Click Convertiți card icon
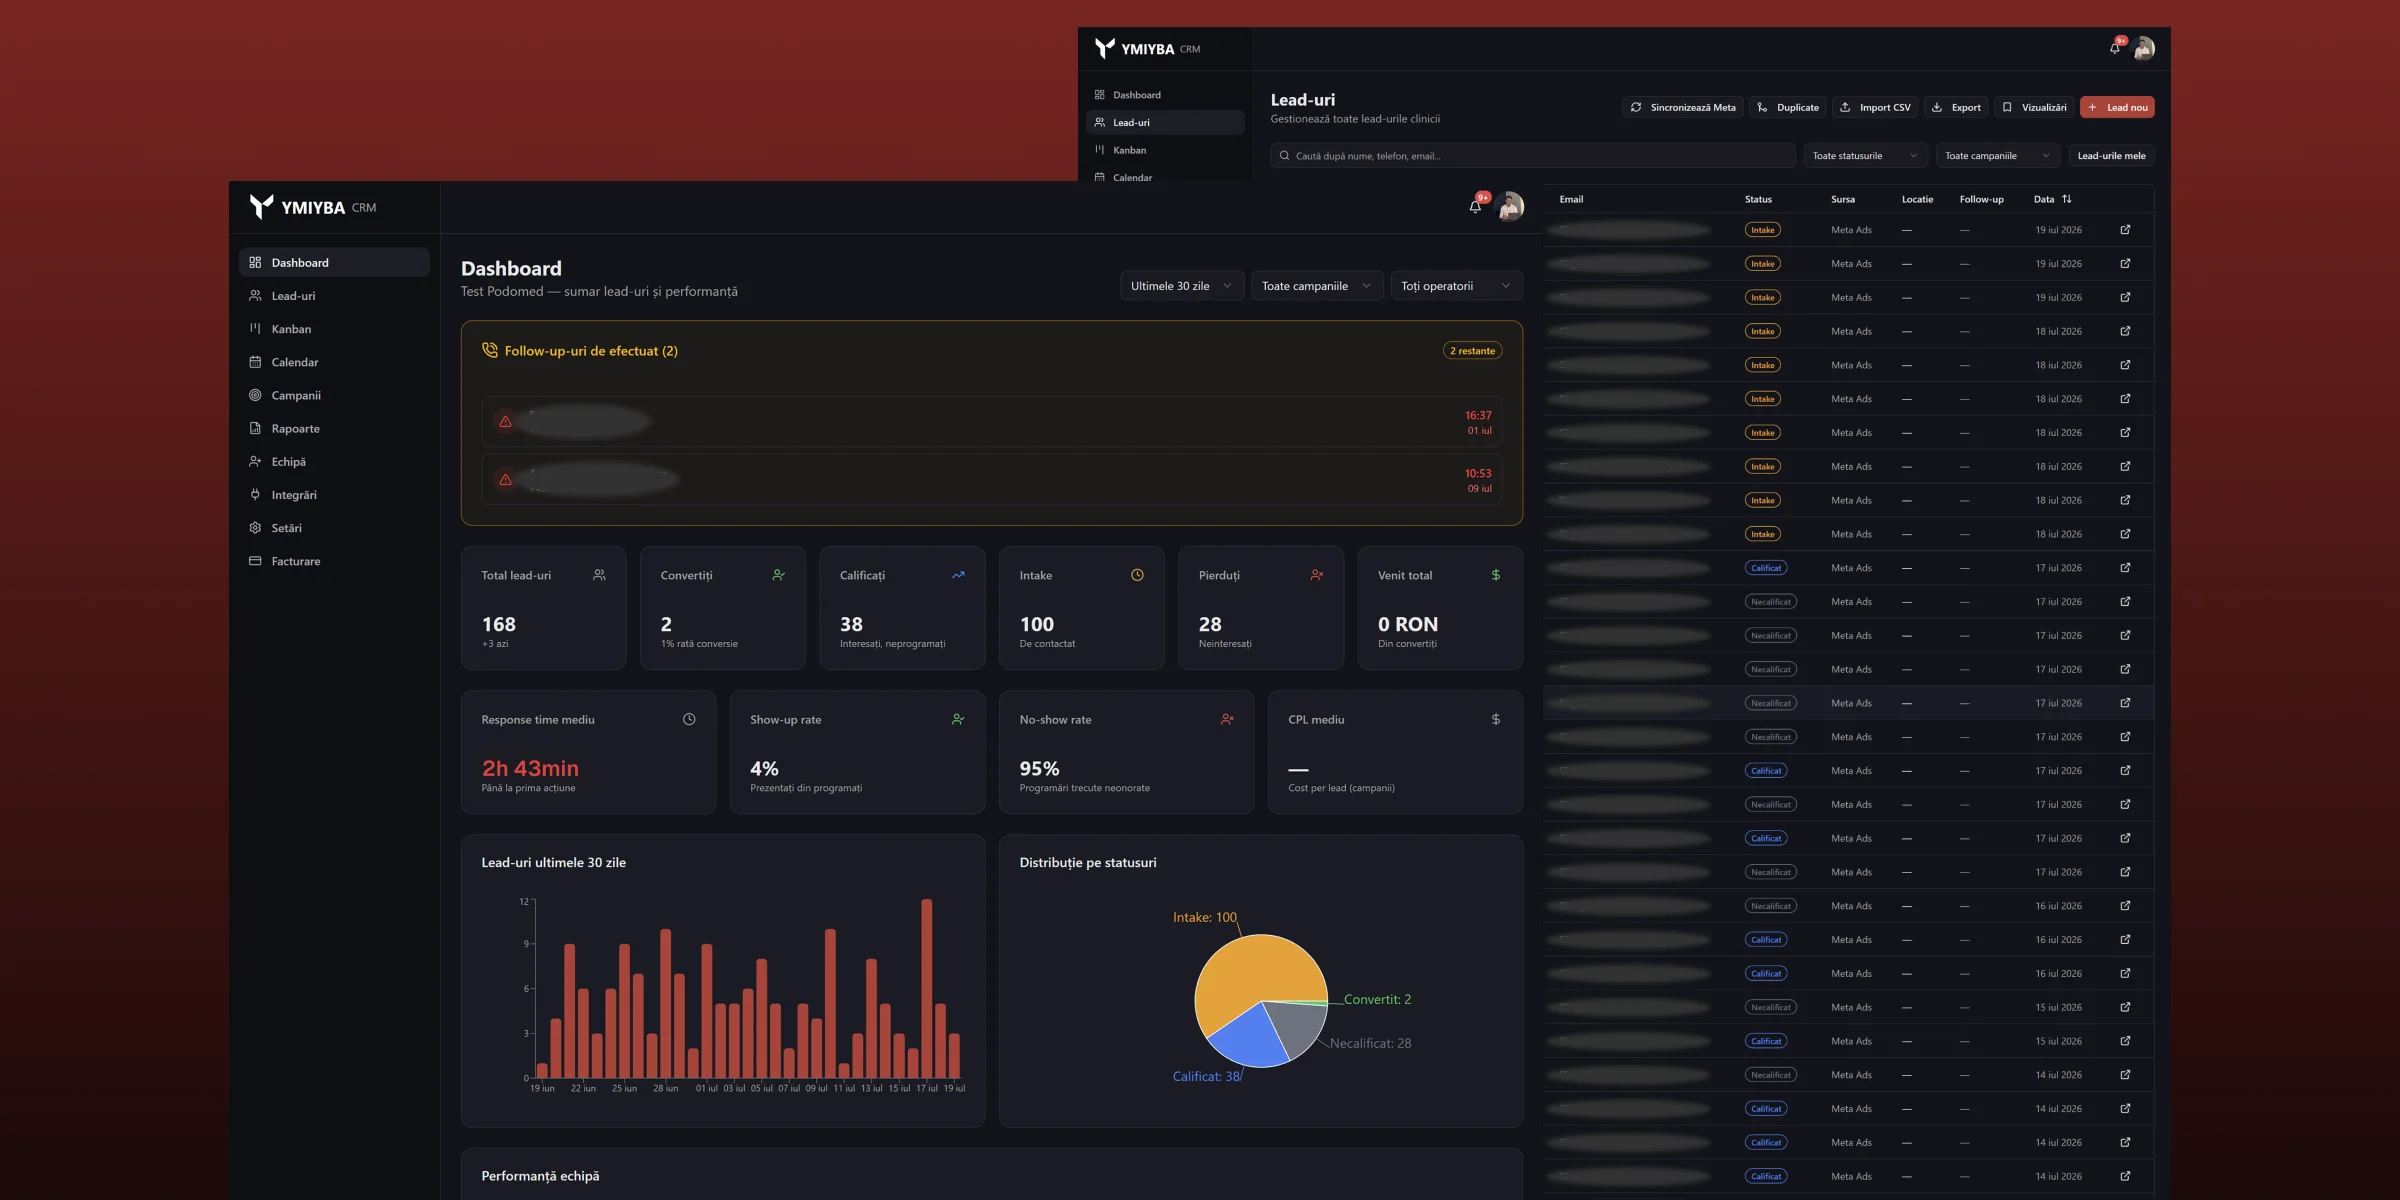This screenshot has width=2400, height=1200. 779,575
